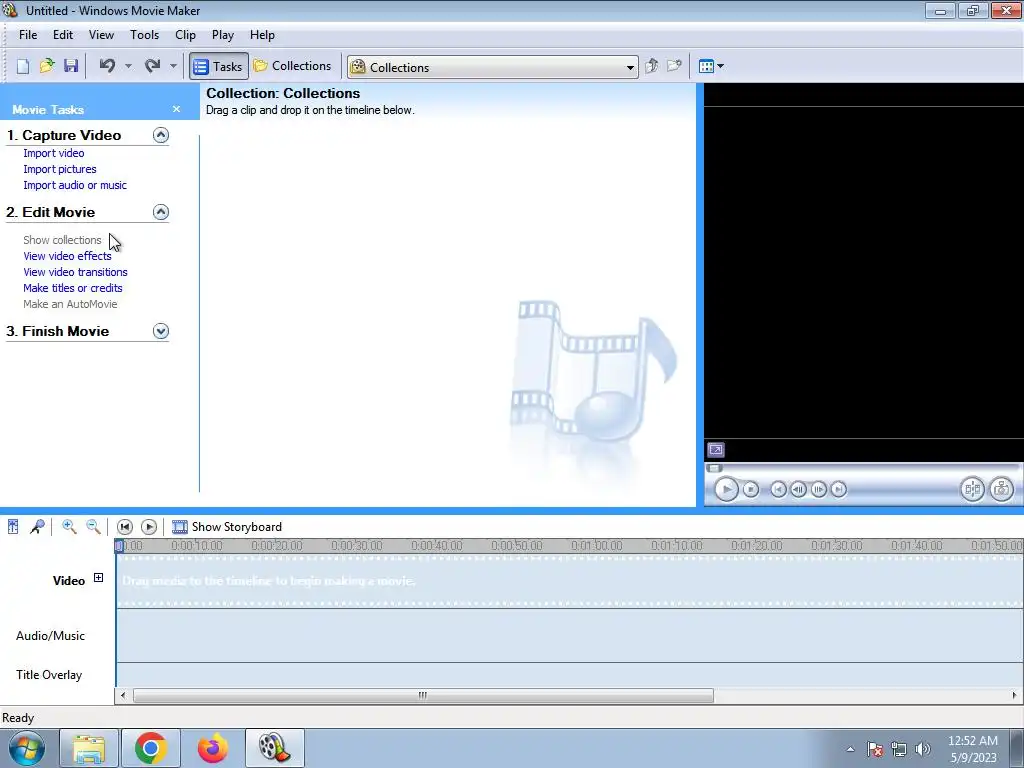This screenshot has height=768, width=1024.
Task: Click the Full Screen preview icon
Action: (716, 450)
